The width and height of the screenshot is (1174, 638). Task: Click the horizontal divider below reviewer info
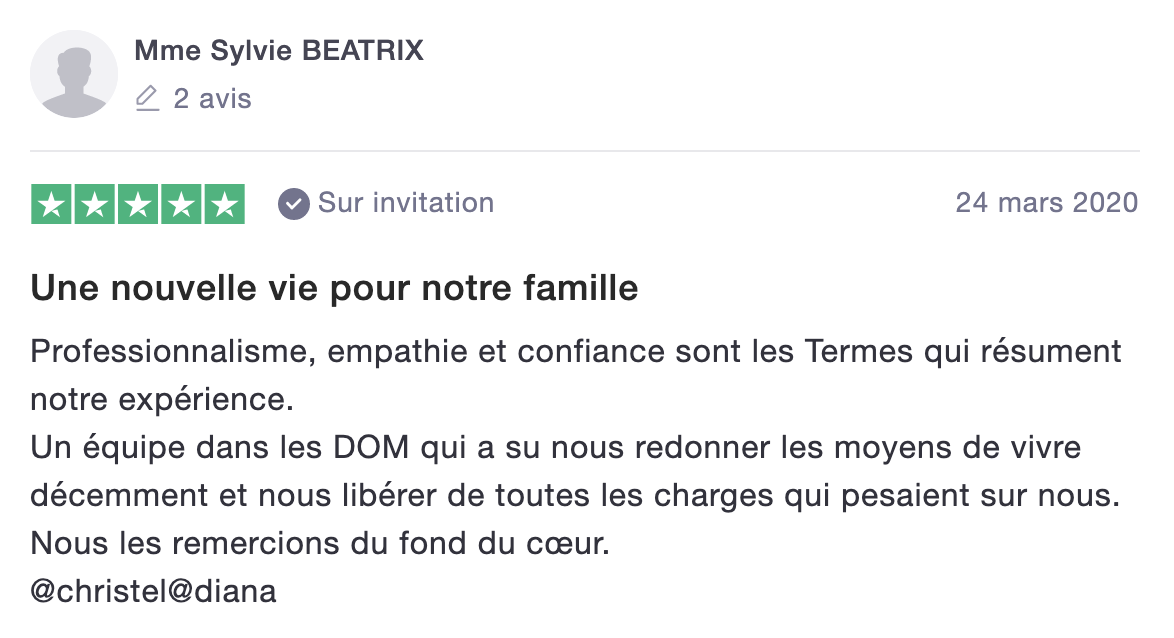pyautogui.click(x=585, y=151)
